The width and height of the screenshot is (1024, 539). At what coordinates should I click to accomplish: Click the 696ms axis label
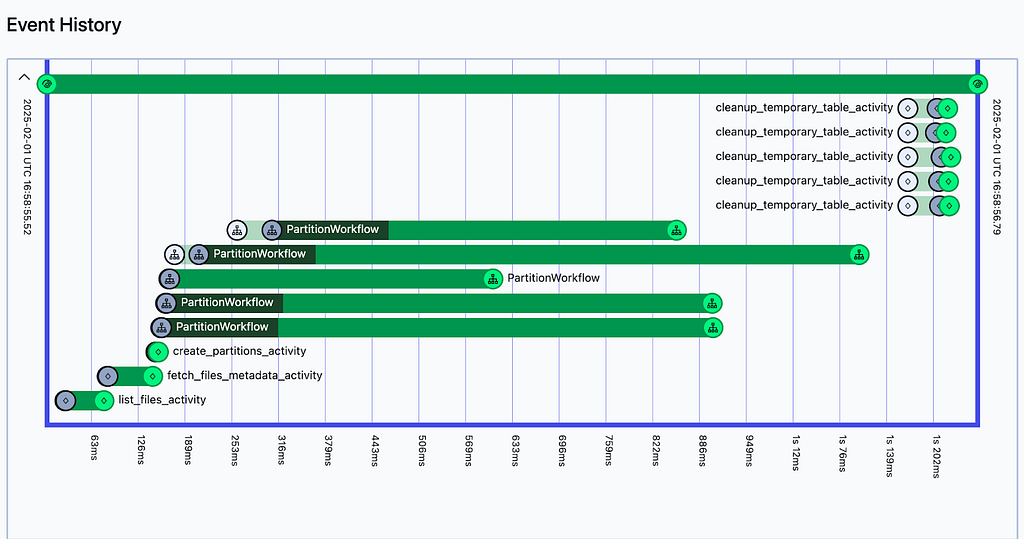coord(562,450)
